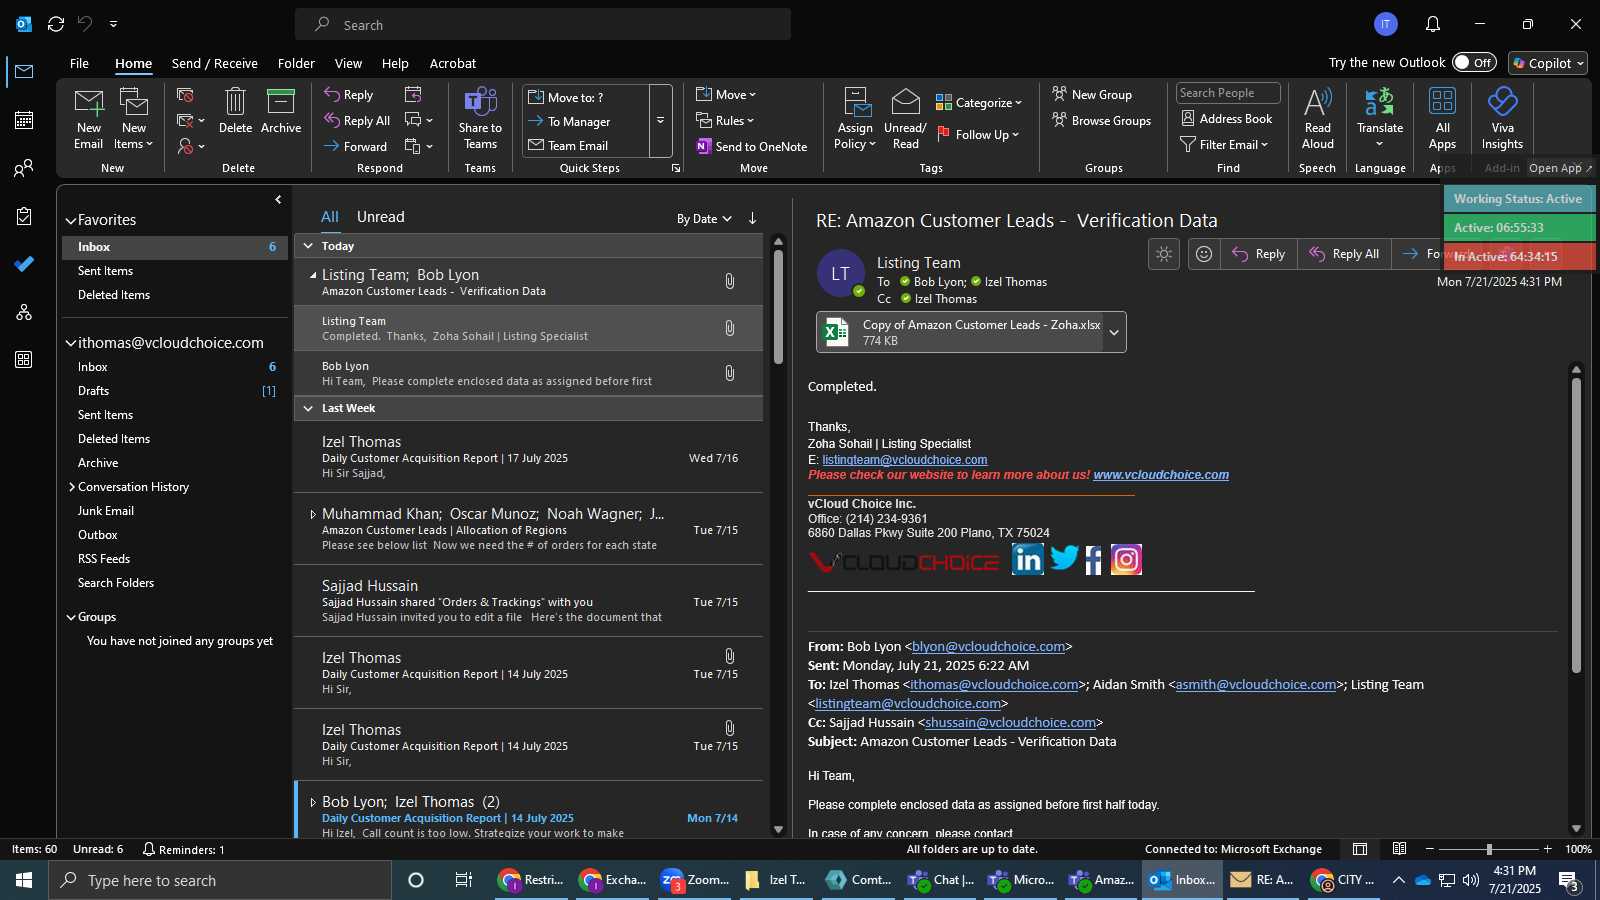The image size is (1600, 900).
Task: Click the Send/Receive sync icon in title bar
Action: pos(56,24)
